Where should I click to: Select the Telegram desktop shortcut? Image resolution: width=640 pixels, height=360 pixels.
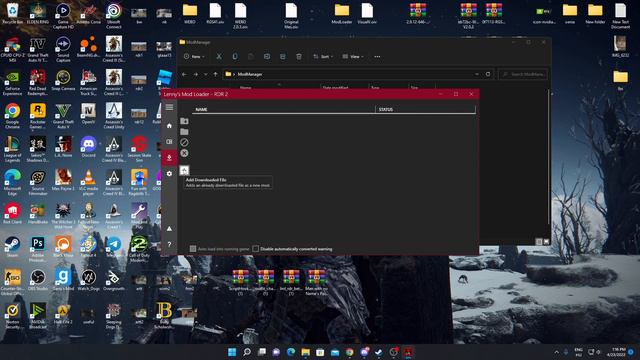113,247
